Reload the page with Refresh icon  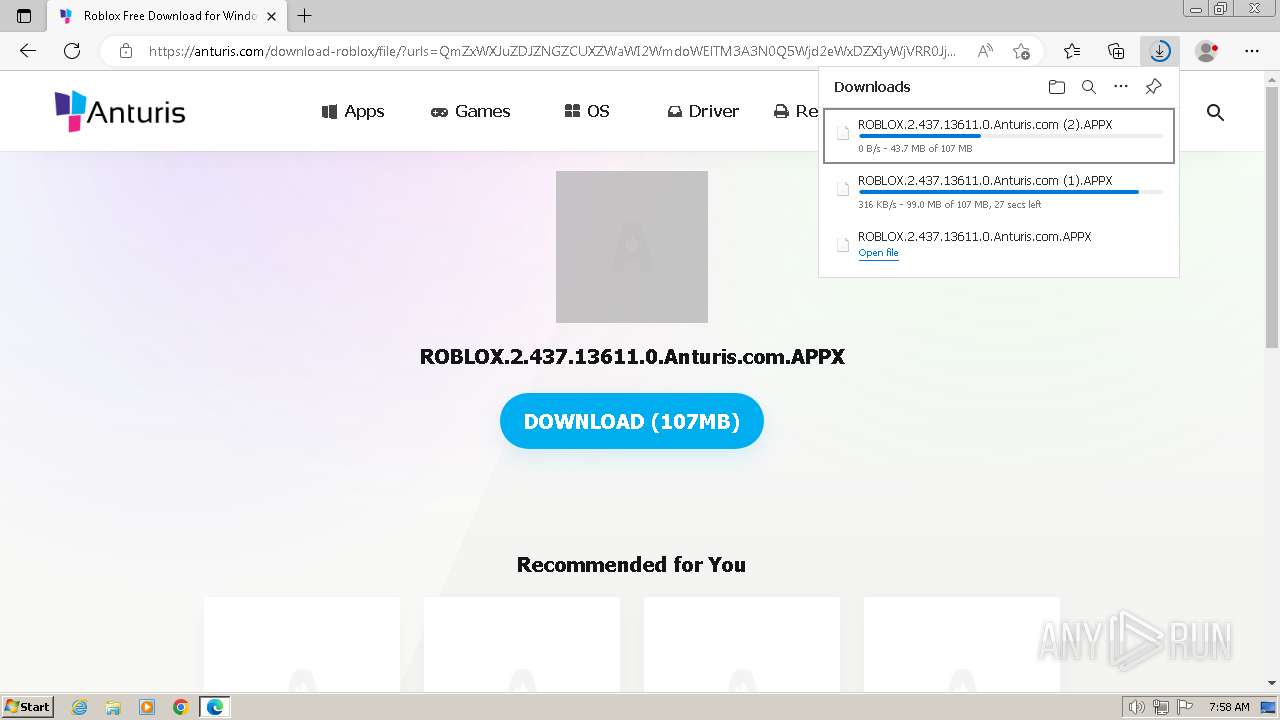[72, 51]
